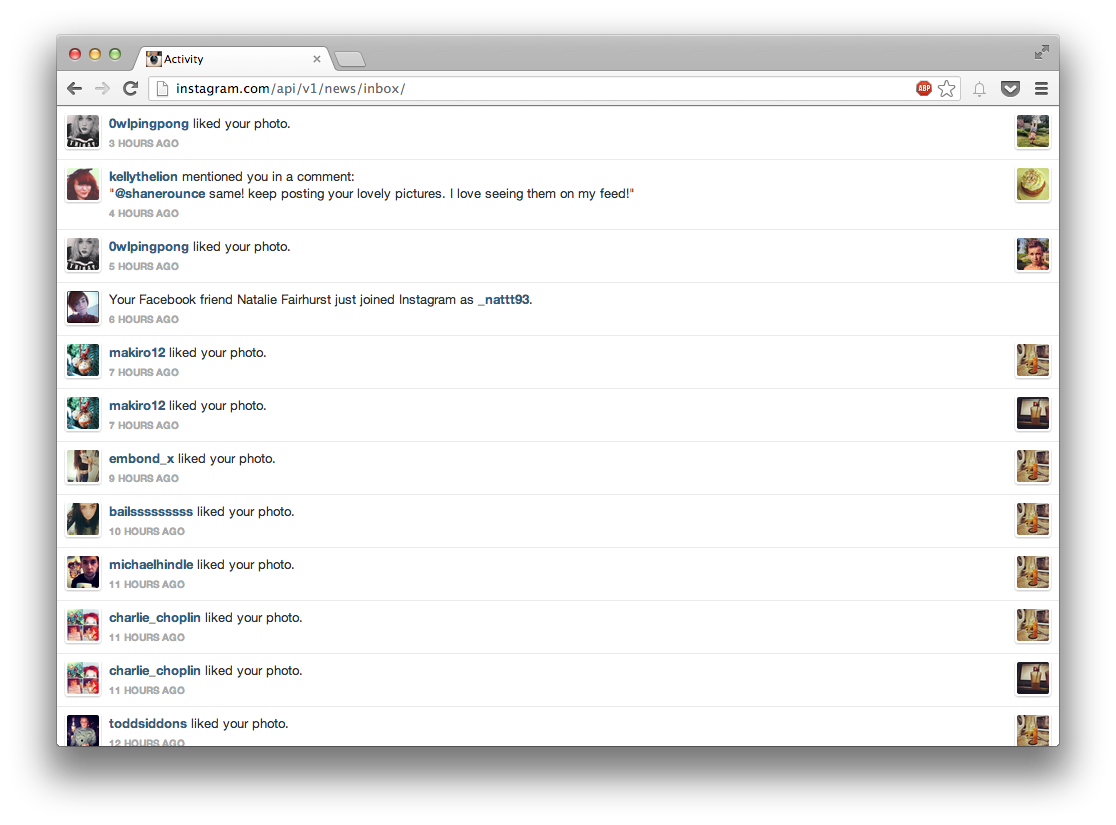Click the browser back arrow

tap(75, 88)
